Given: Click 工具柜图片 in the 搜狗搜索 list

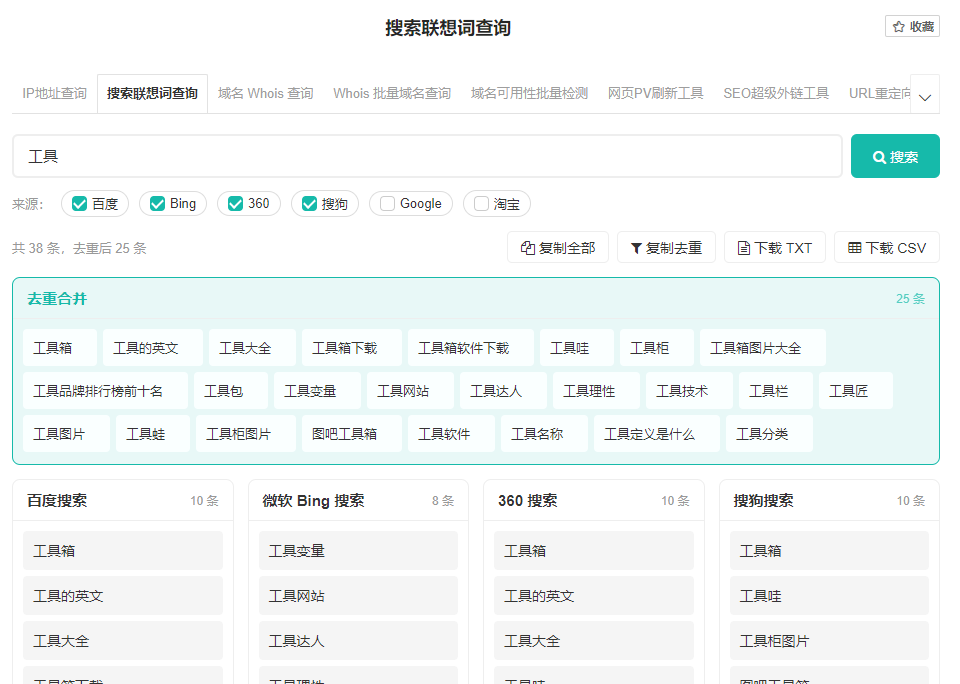Looking at the screenshot, I should coord(830,641).
